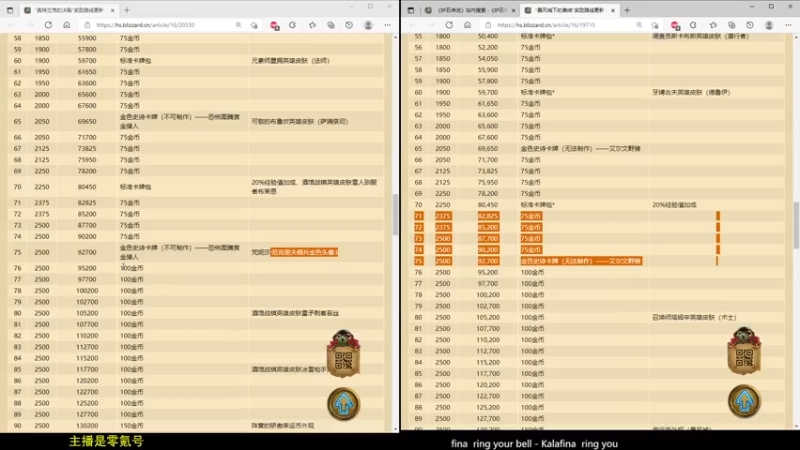Go to home page in right browser window
This screenshot has width=800, height=450.
click(467, 25)
